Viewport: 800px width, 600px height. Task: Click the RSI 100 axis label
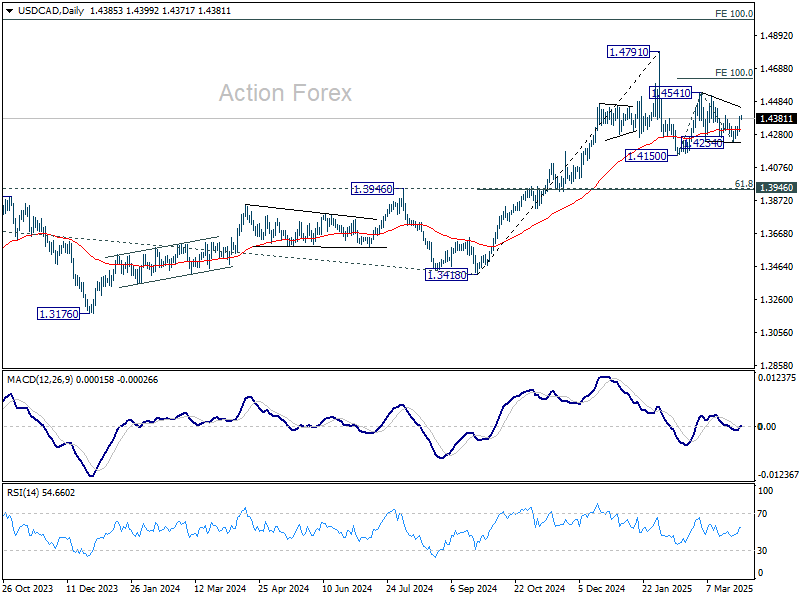pos(766,491)
